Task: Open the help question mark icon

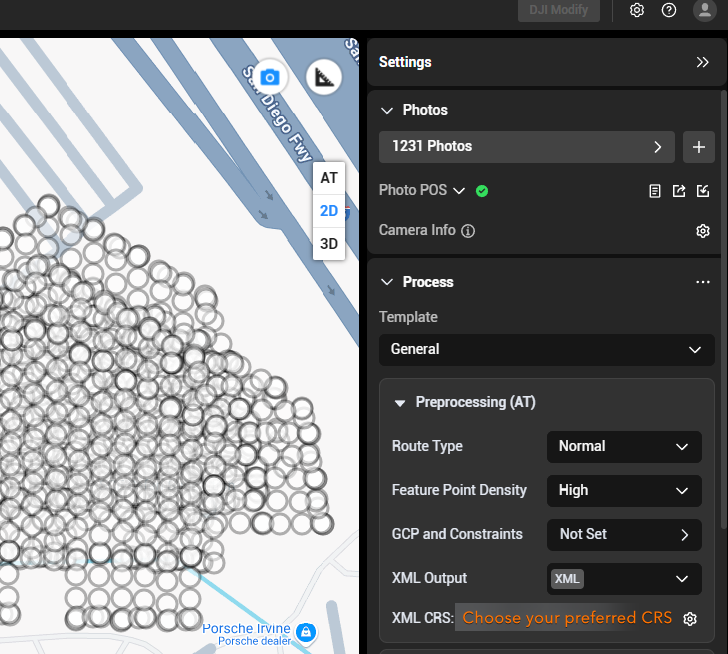Action: 669,10
